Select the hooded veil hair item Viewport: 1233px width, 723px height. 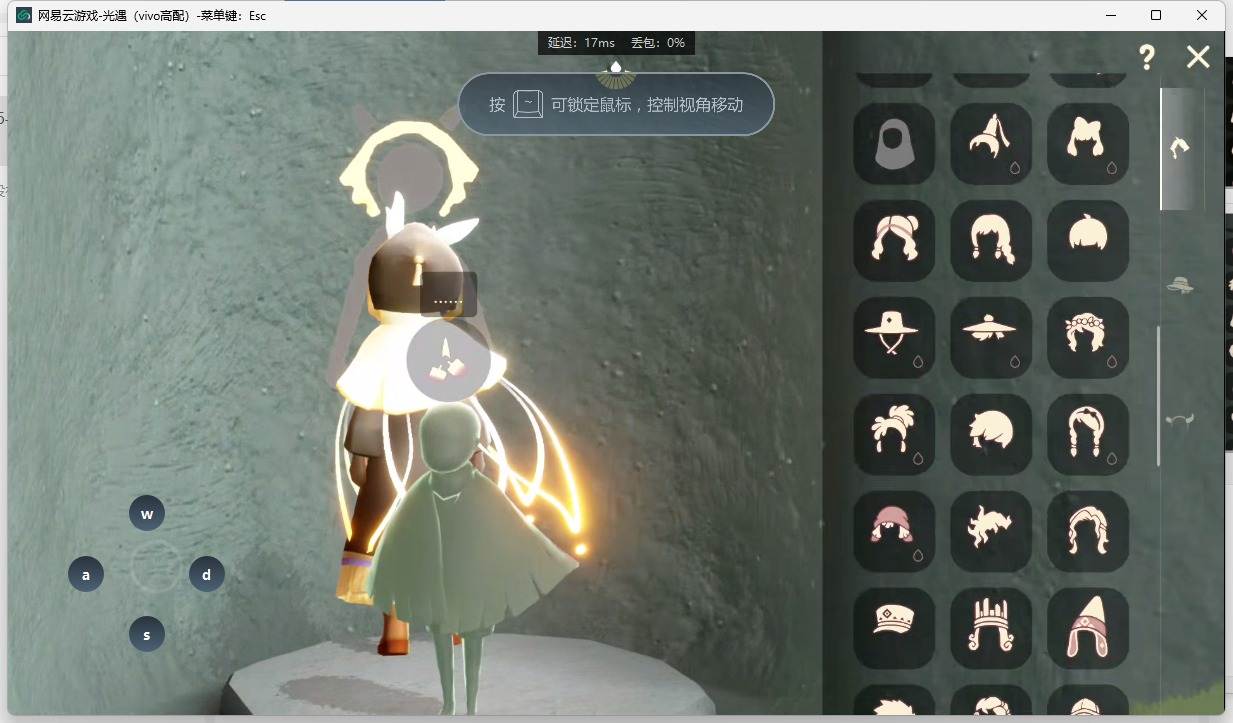894,144
